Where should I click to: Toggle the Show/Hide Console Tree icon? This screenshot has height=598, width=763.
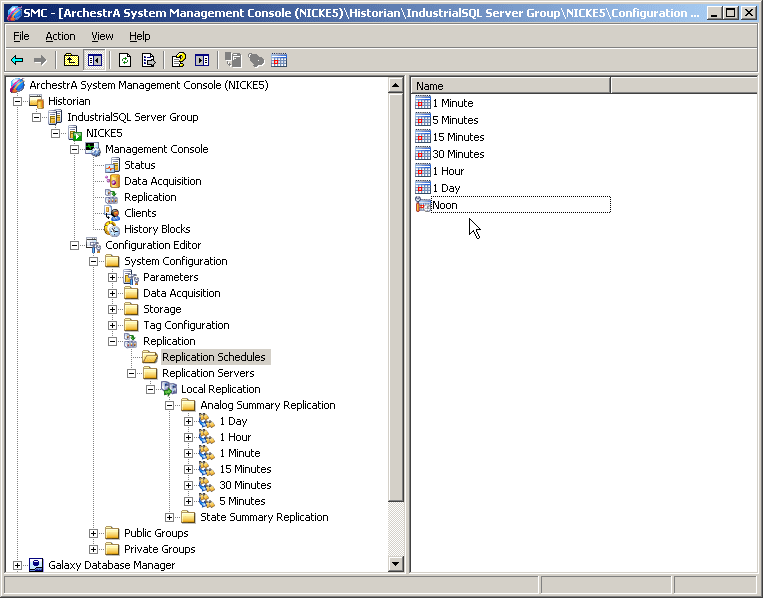[x=95, y=60]
